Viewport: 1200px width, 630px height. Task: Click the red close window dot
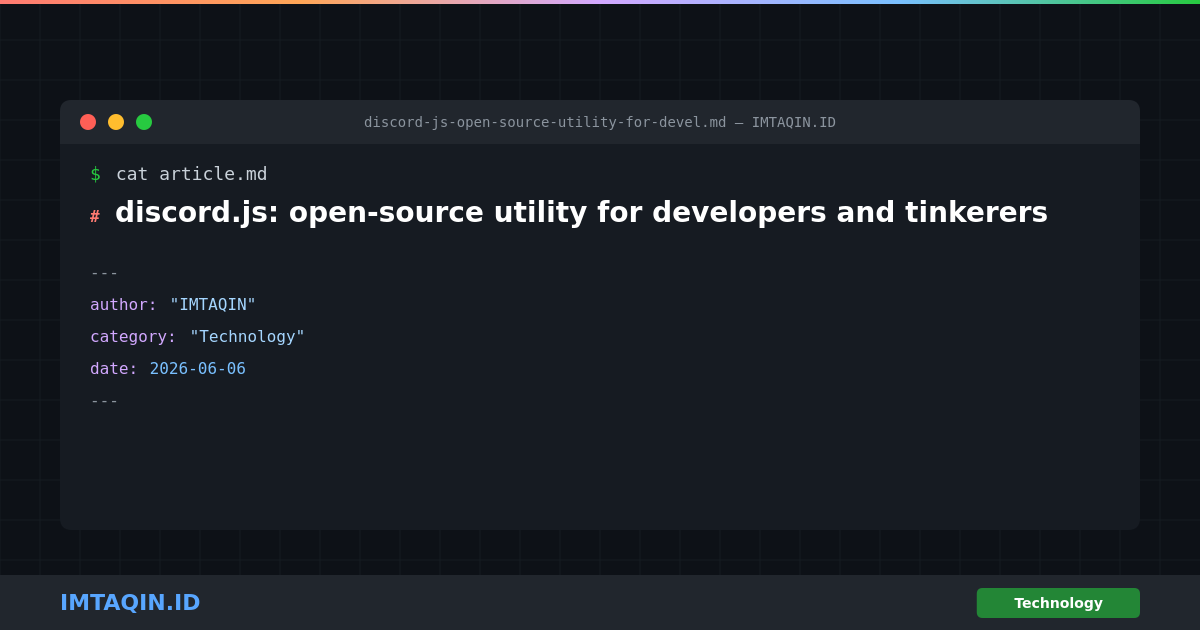click(x=88, y=122)
